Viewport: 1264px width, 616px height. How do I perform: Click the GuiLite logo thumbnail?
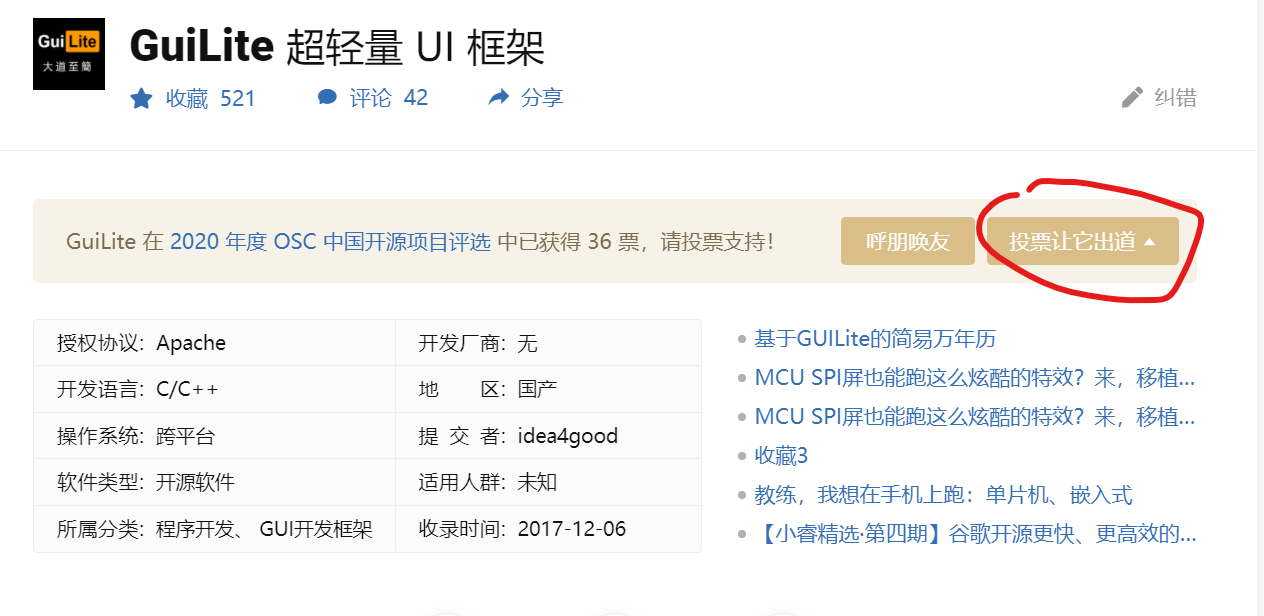(x=69, y=54)
